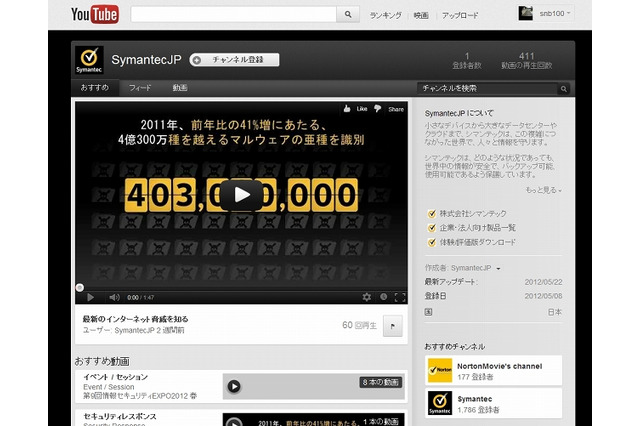Open NortonMovie's channel

tap(500, 366)
